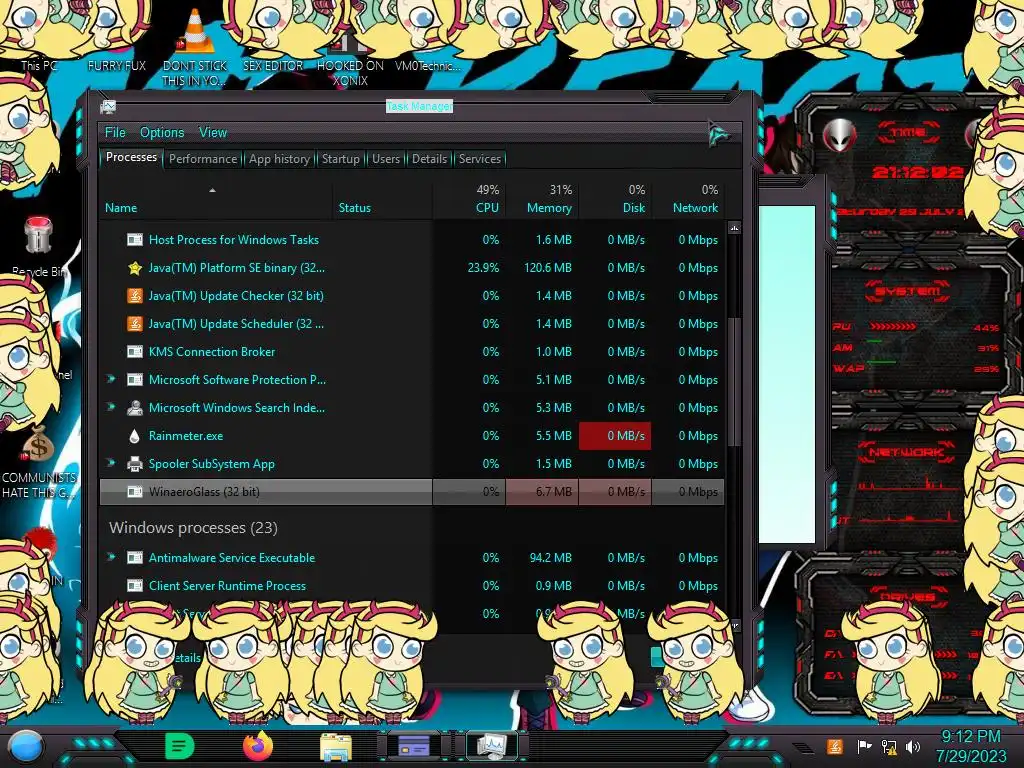The height and width of the screenshot is (768, 1024).
Task: Expand the Spooler SubSystem App row
Action: point(111,463)
